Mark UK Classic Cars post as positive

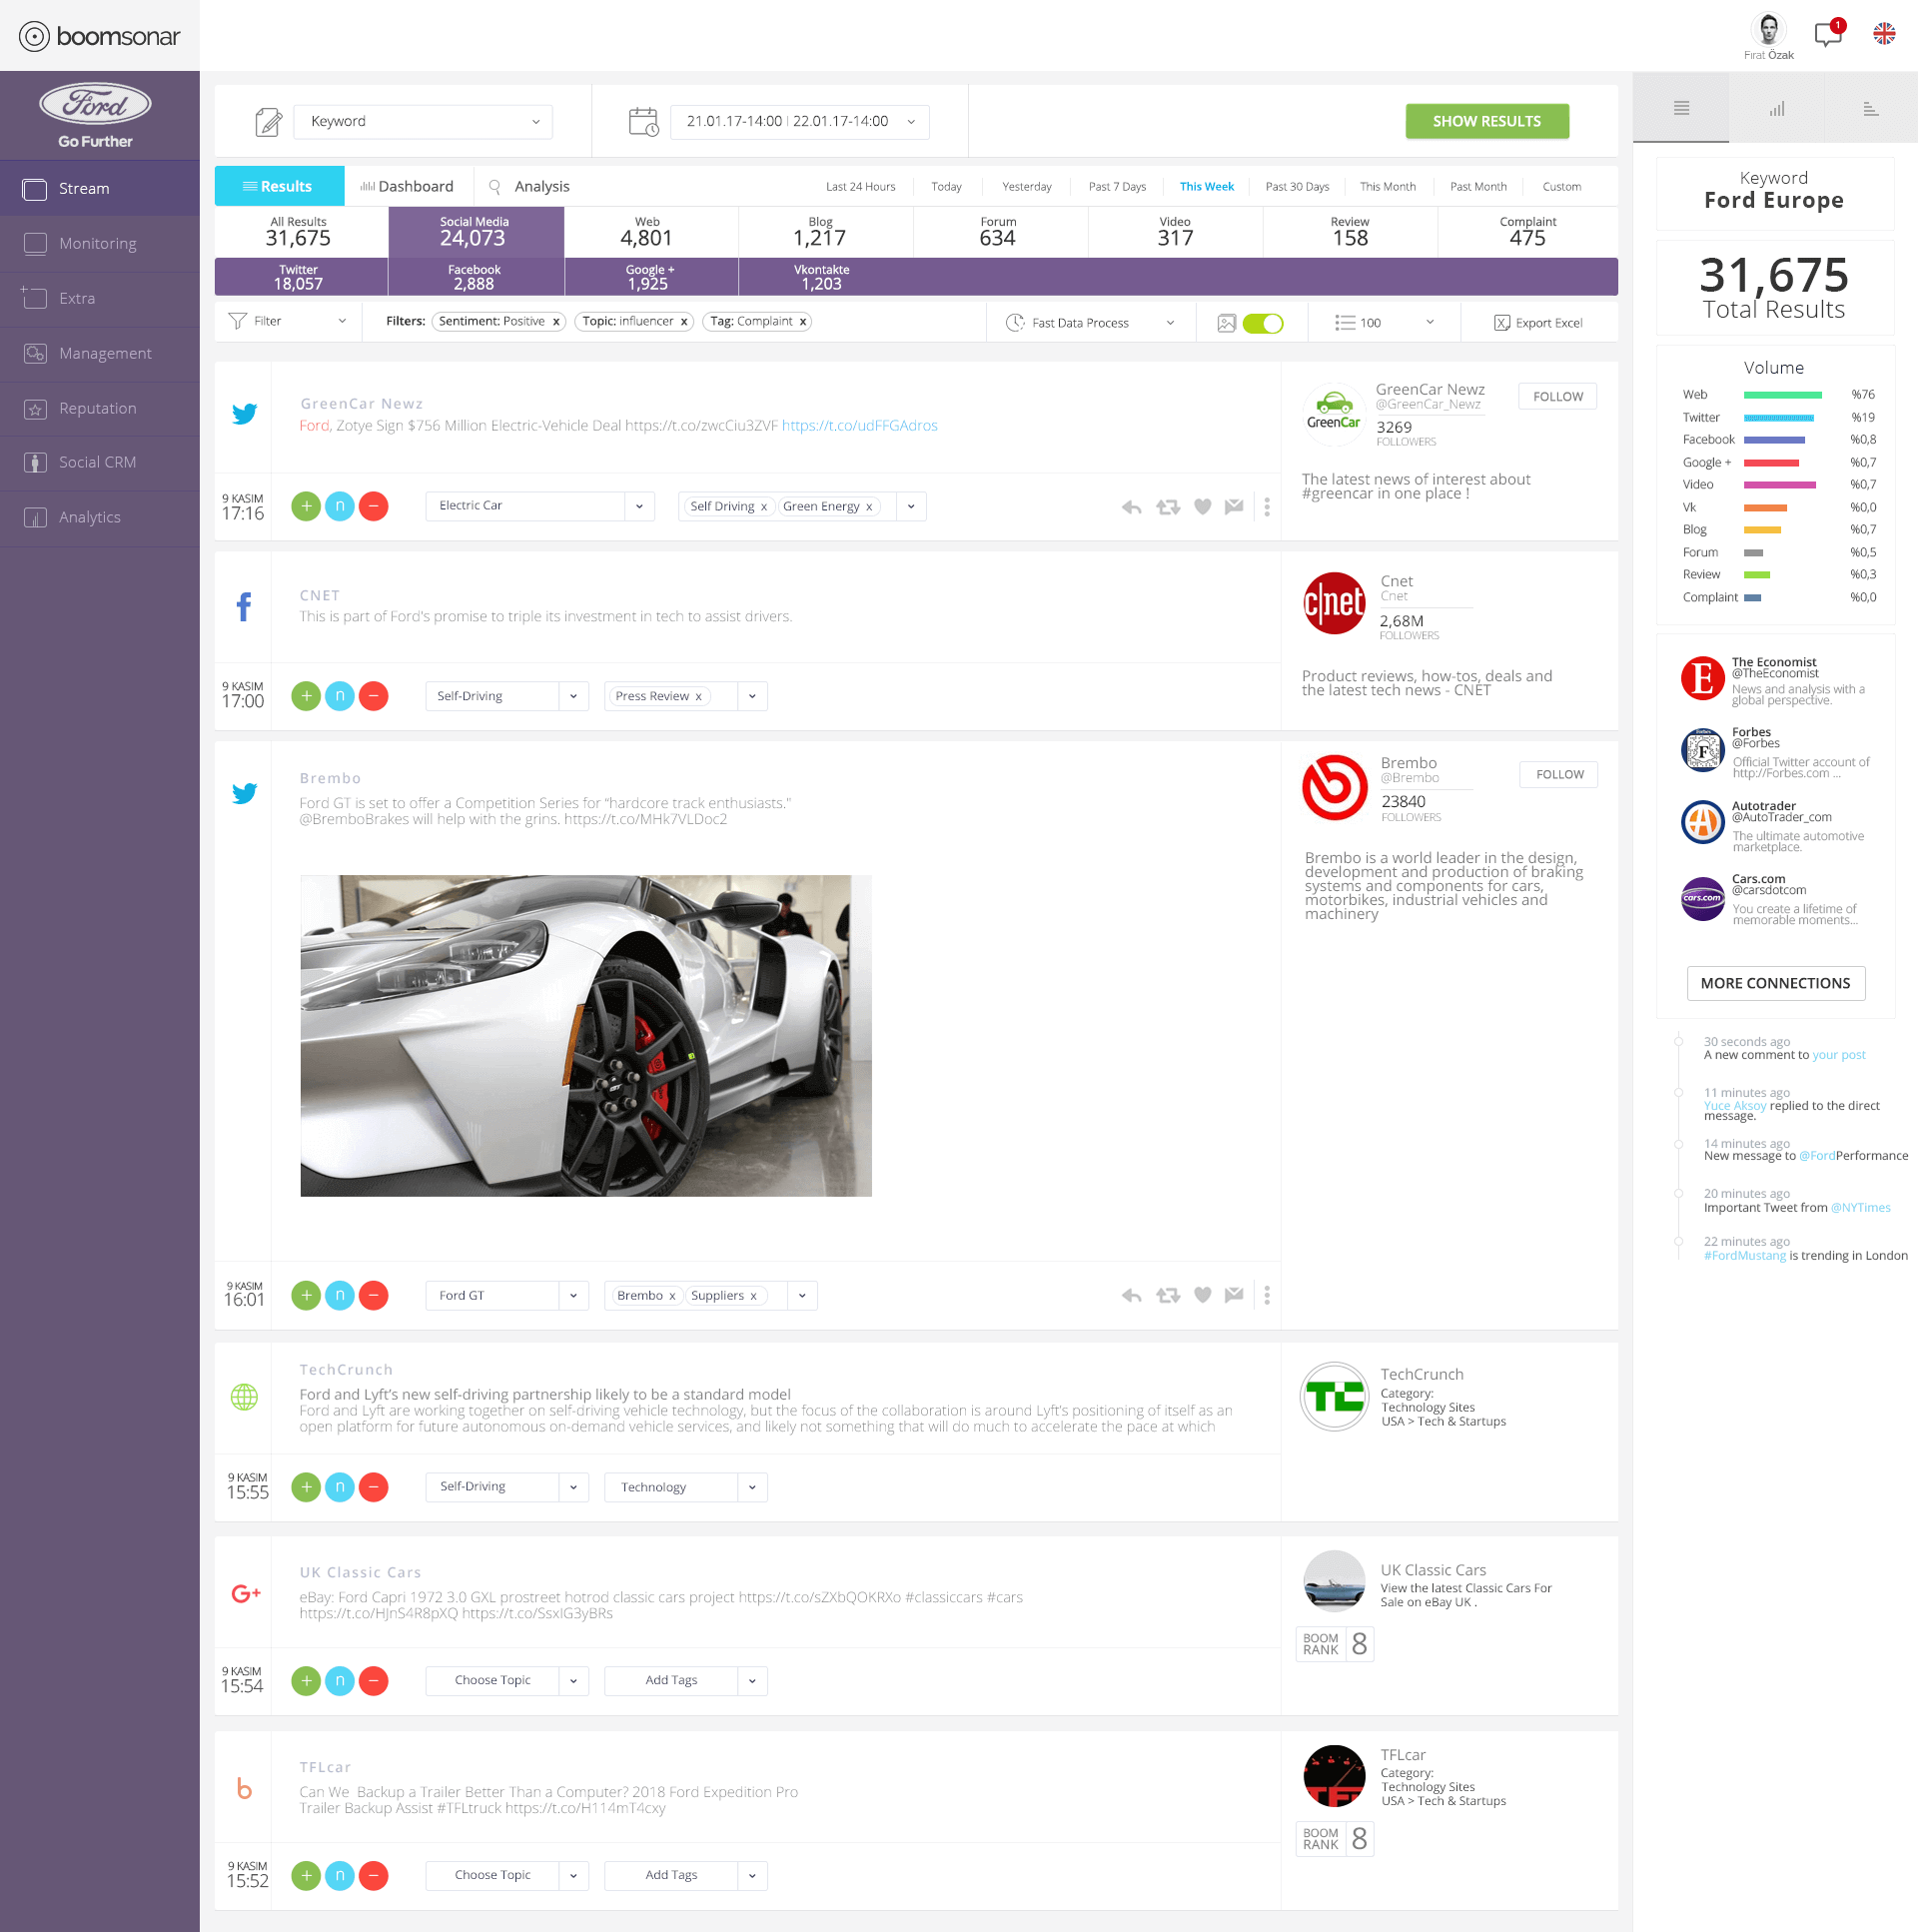tap(306, 1681)
